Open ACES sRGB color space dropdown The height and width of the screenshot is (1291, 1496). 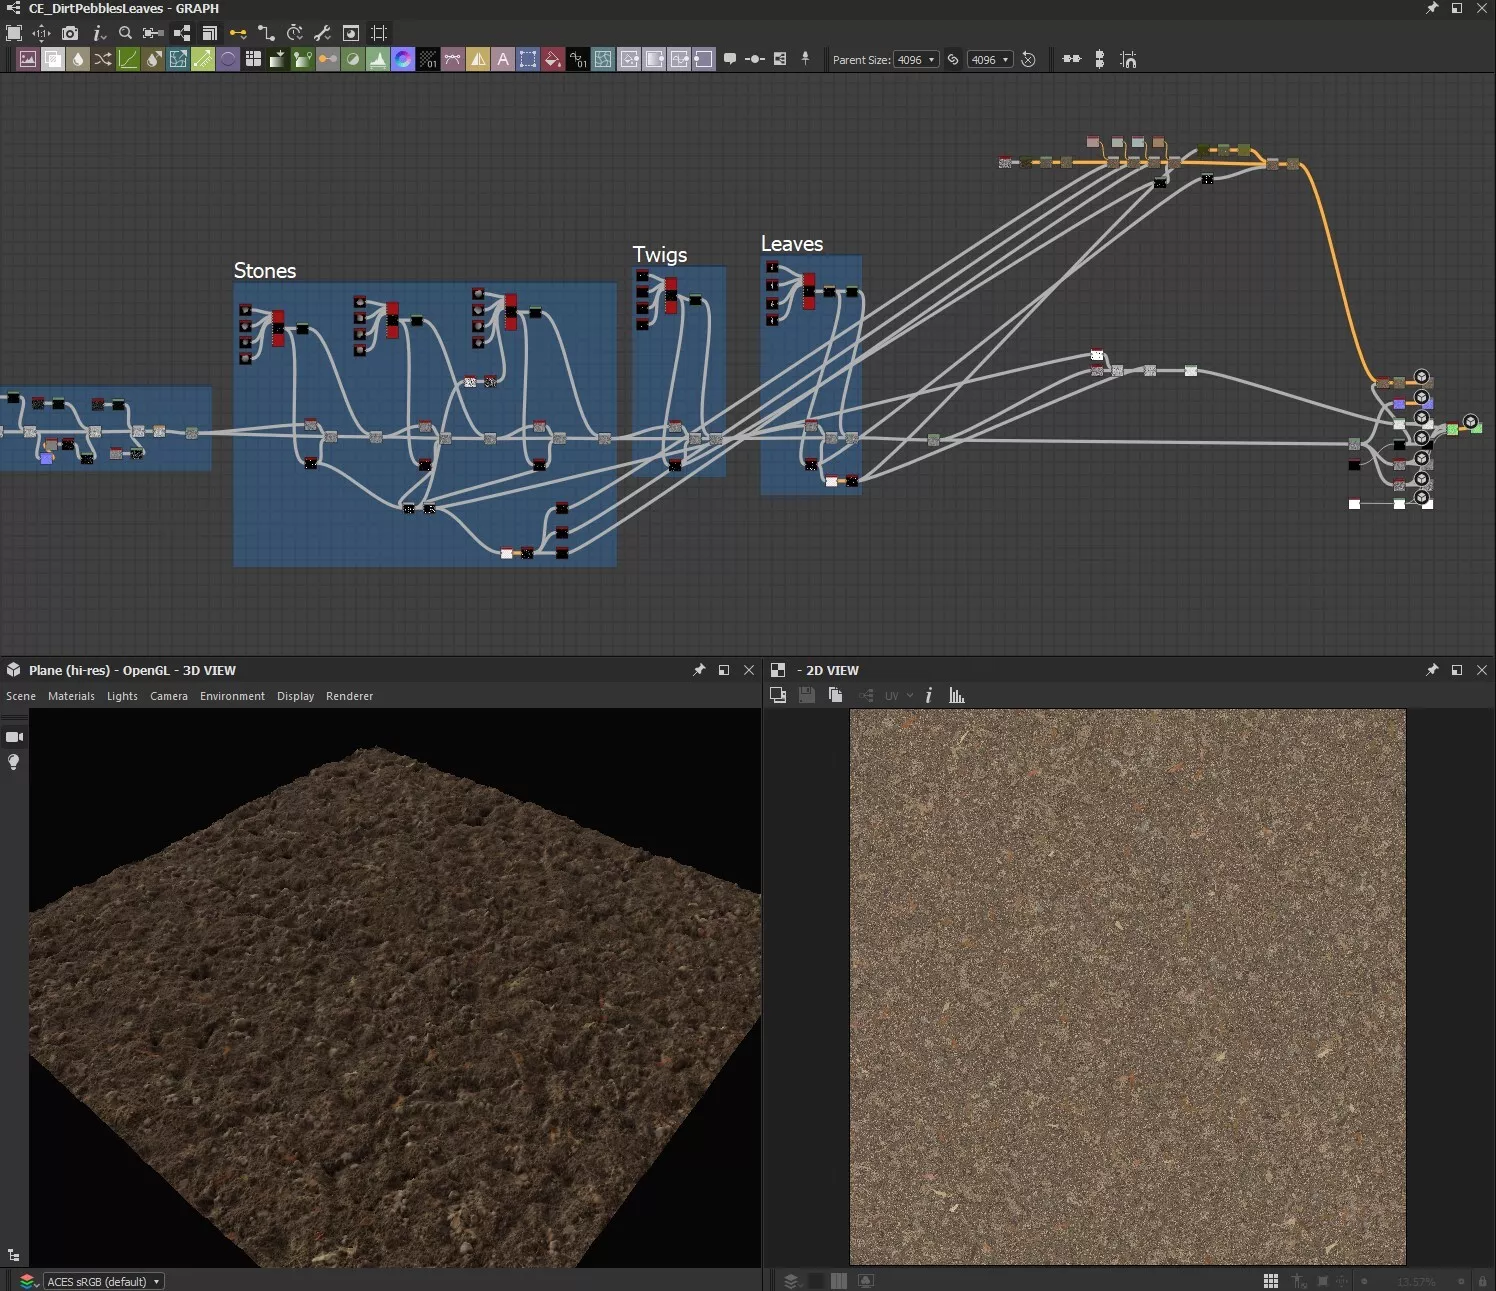pos(103,1281)
